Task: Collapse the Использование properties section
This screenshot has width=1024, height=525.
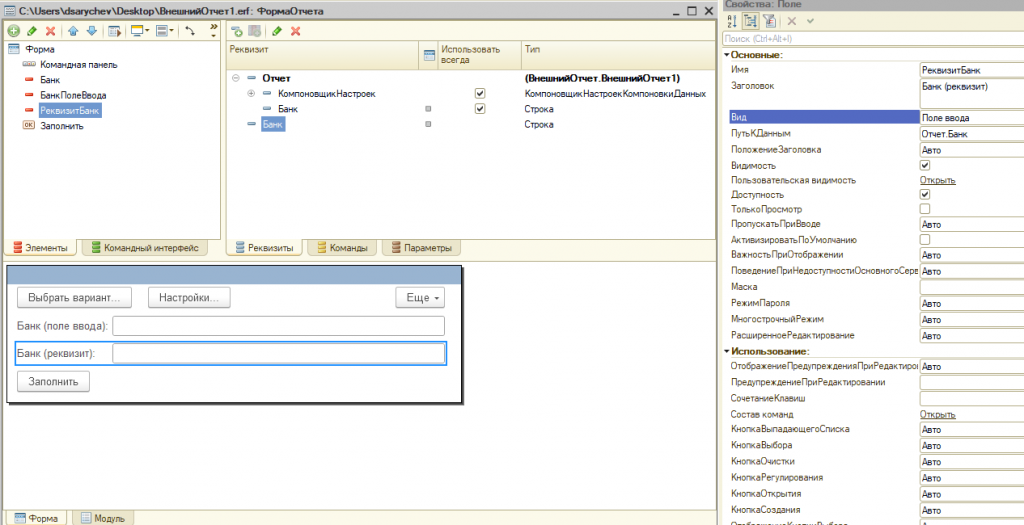Action: (x=727, y=352)
